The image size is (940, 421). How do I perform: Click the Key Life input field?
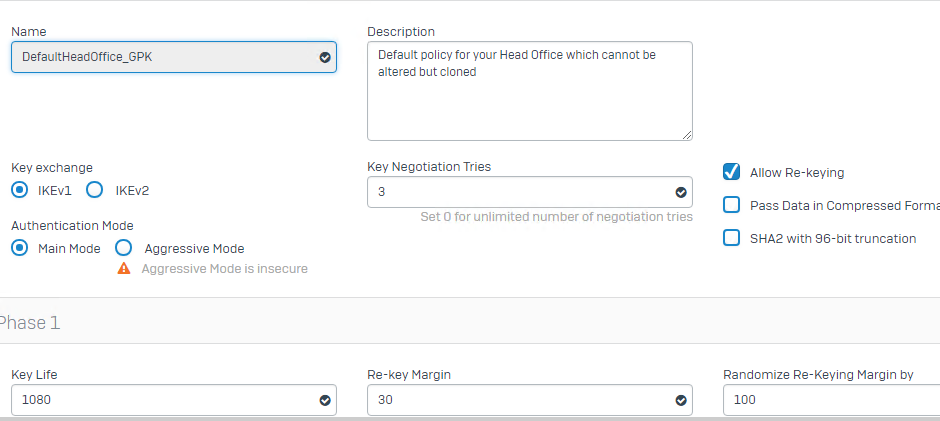click(x=174, y=400)
